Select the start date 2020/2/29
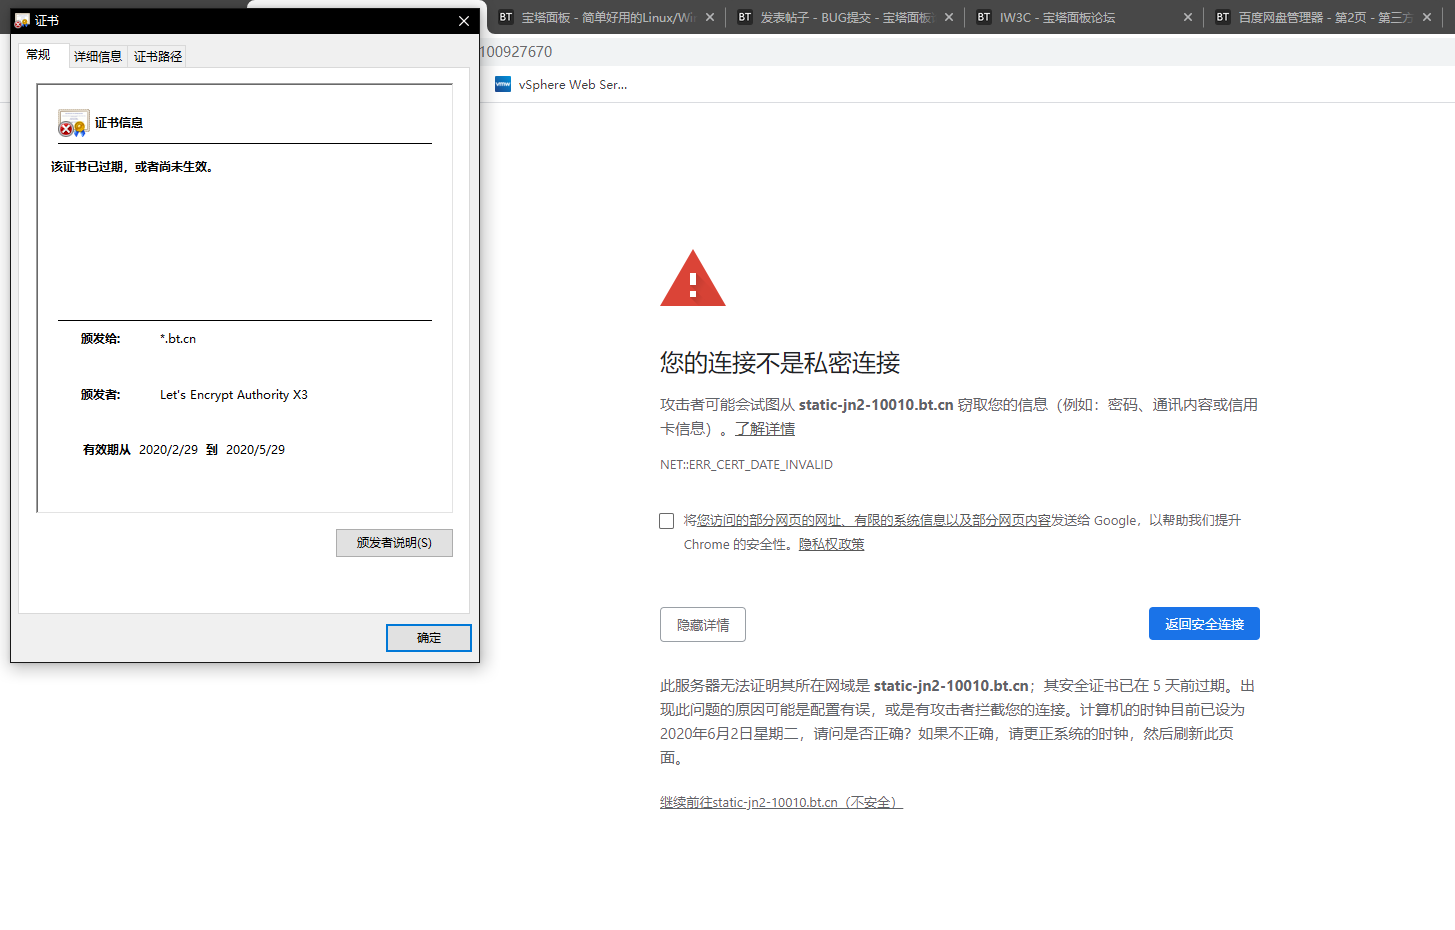 (x=168, y=450)
